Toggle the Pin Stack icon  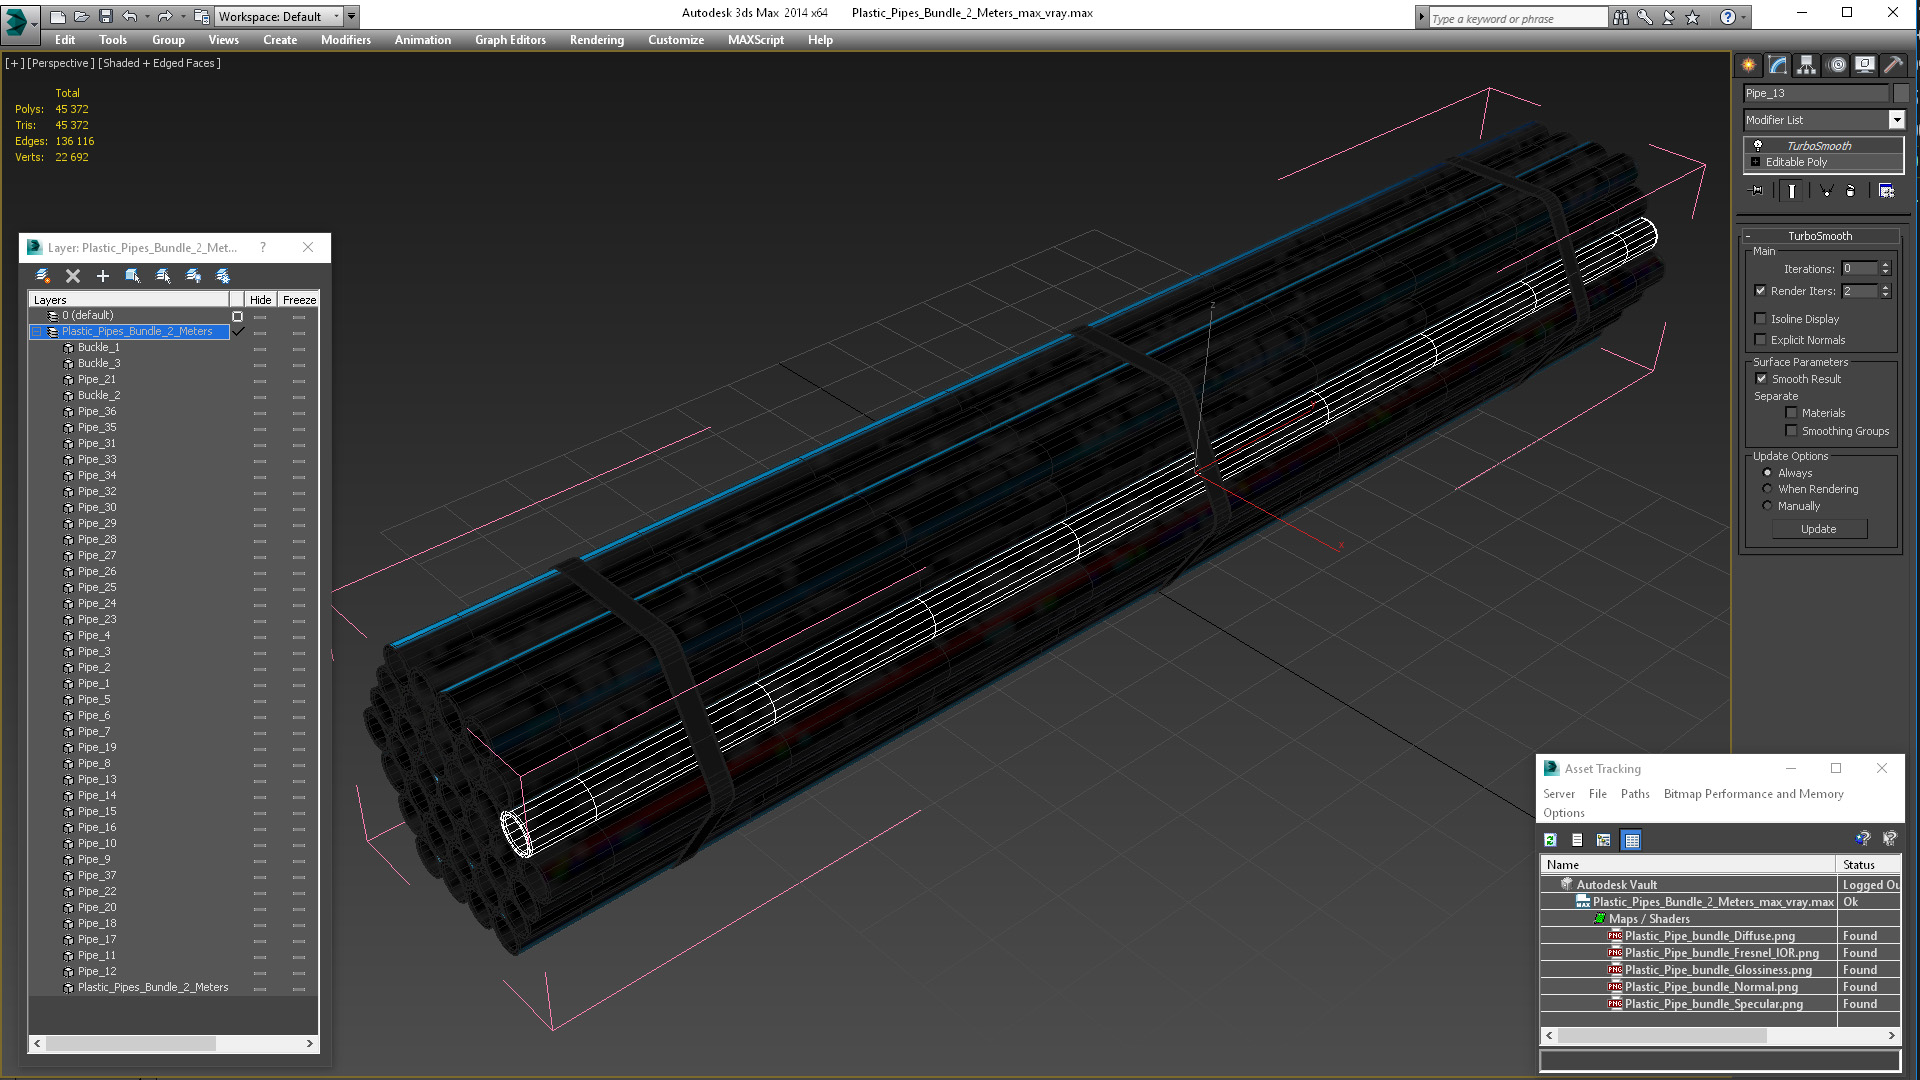(x=1756, y=191)
